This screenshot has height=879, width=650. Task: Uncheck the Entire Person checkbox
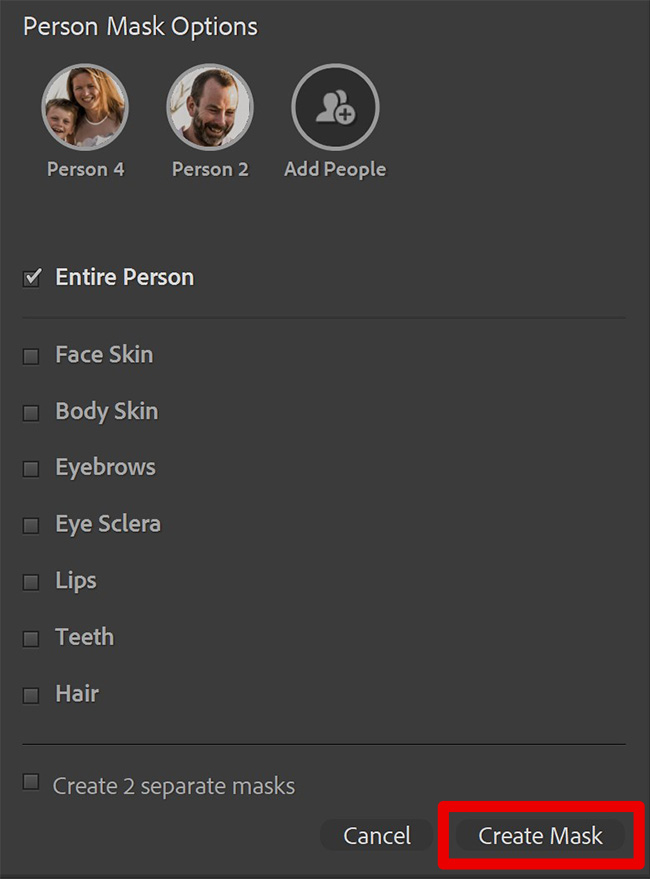point(31,277)
